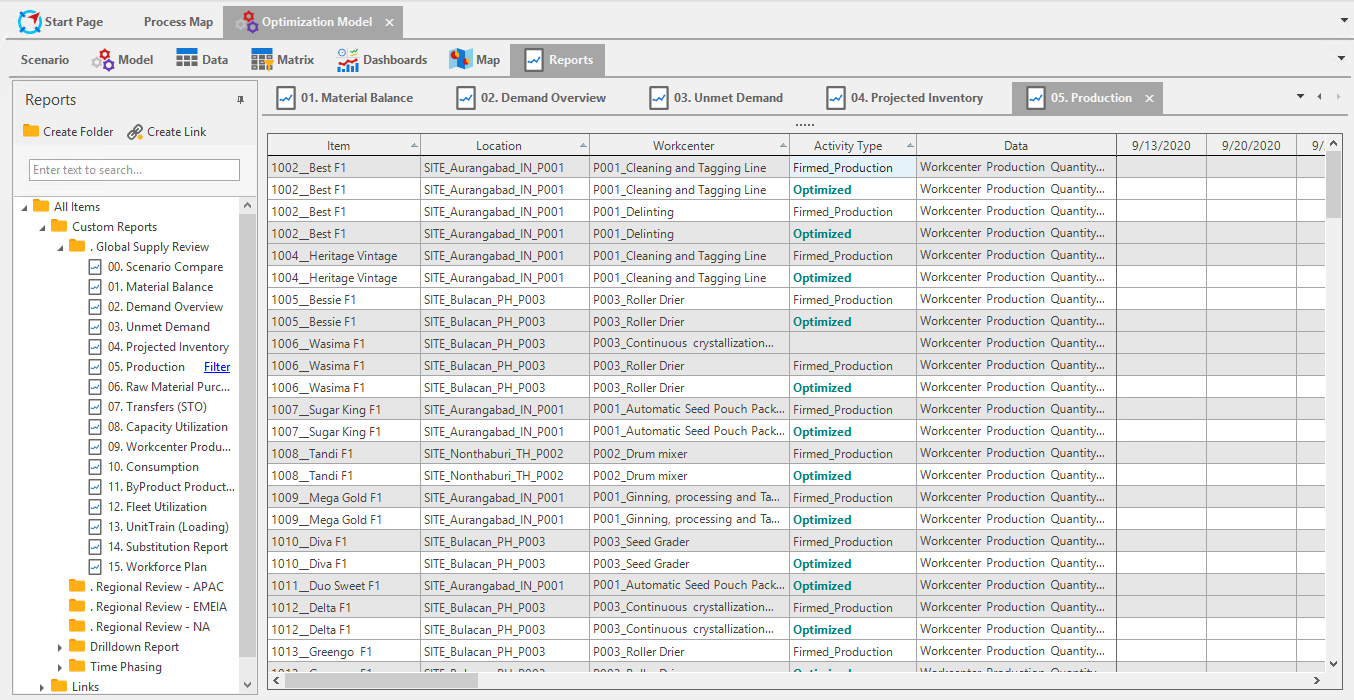Switch to the Process Map tab

coord(178,21)
